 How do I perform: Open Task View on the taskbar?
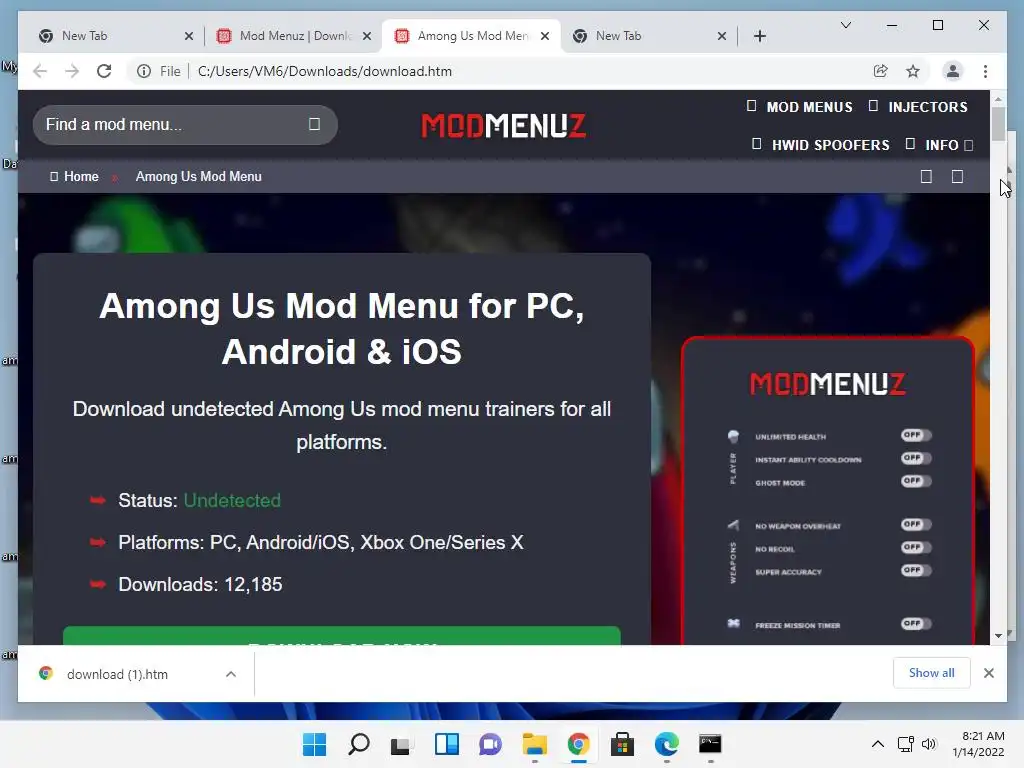400,745
